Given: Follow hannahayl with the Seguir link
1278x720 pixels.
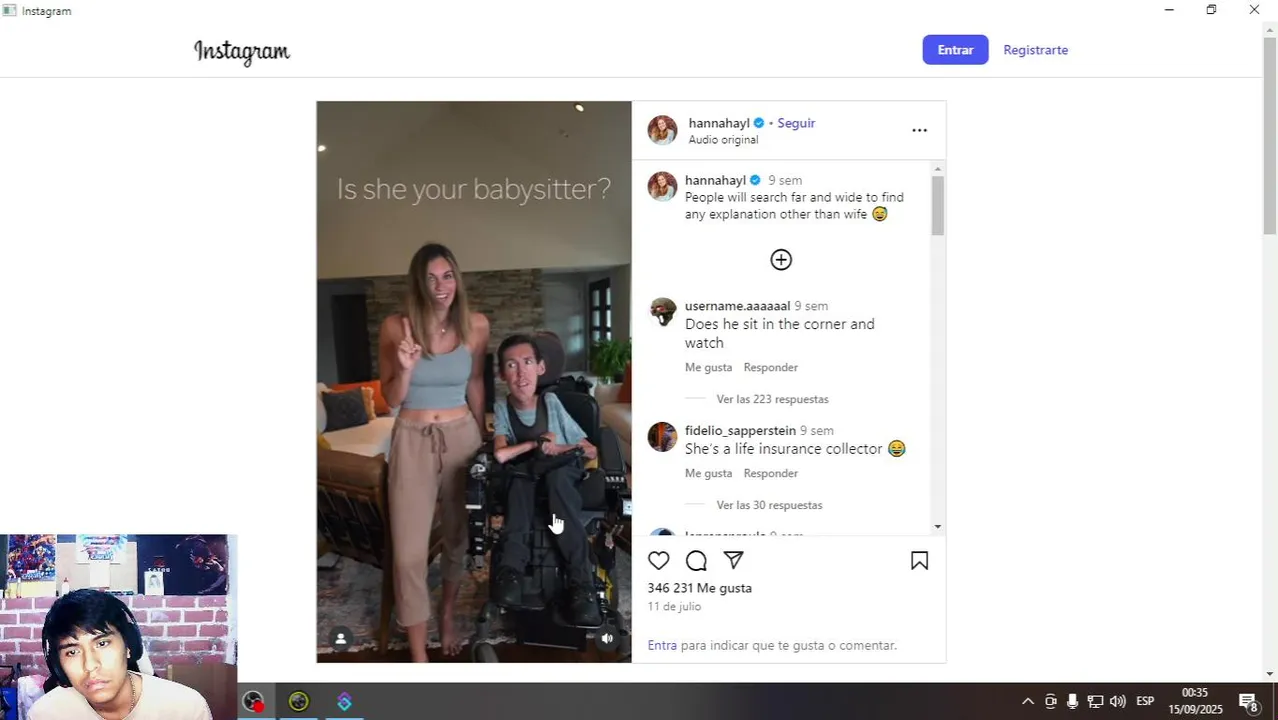Looking at the screenshot, I should pyautogui.click(x=796, y=123).
